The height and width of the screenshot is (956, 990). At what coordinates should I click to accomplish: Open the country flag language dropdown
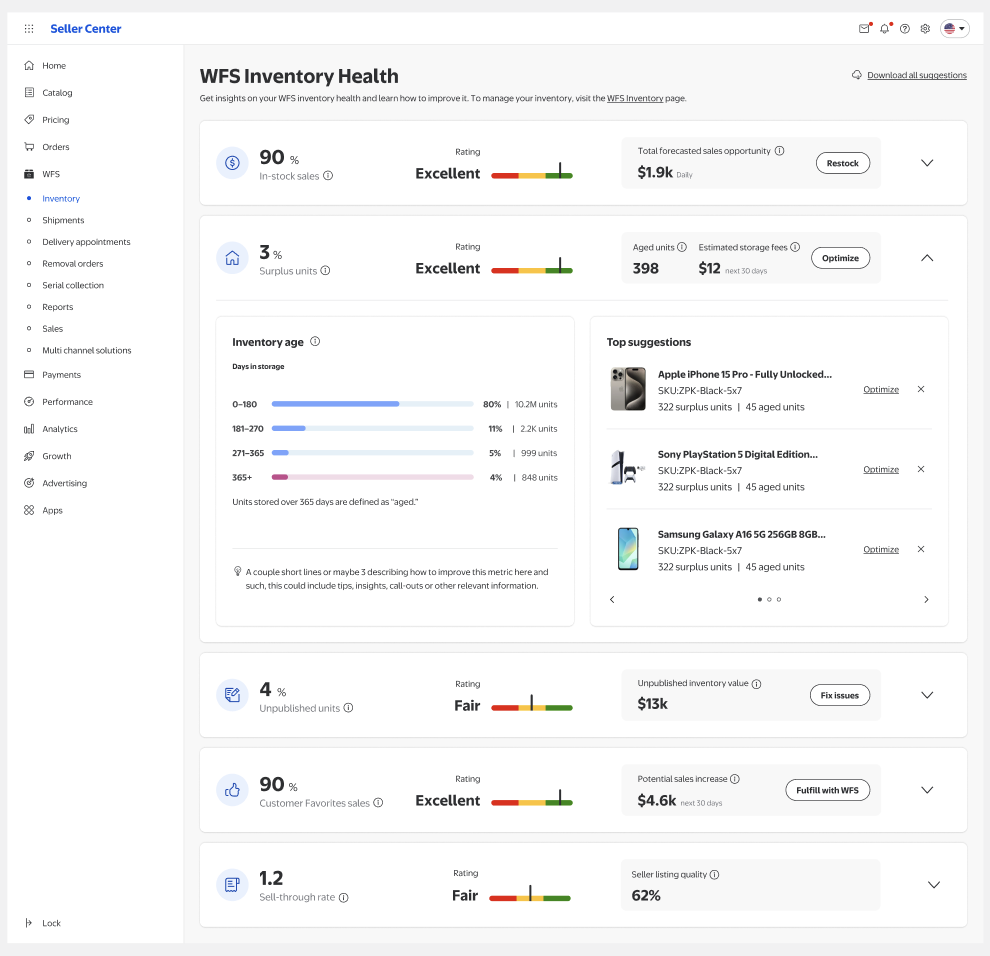(955, 29)
